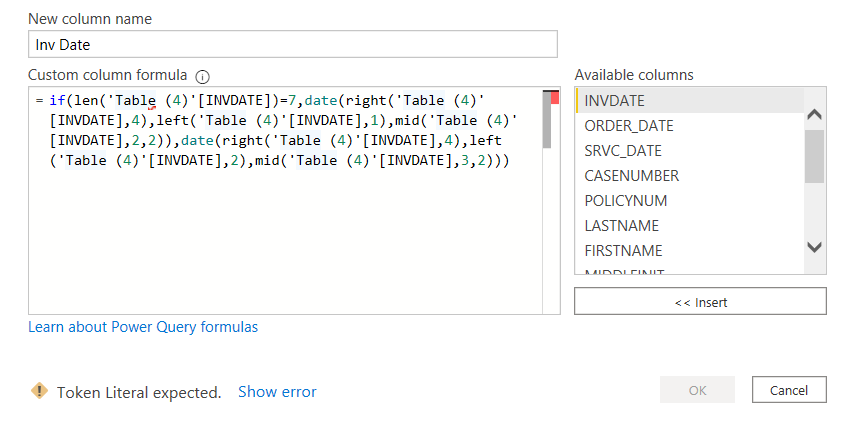
Task: Click the Available columns scrollbar thumb
Action: [814, 156]
